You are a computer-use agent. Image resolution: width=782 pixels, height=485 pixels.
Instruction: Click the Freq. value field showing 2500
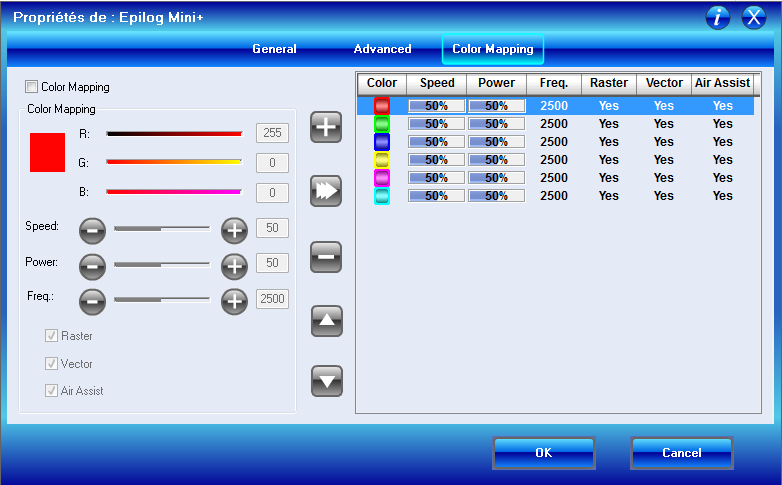coord(272,299)
